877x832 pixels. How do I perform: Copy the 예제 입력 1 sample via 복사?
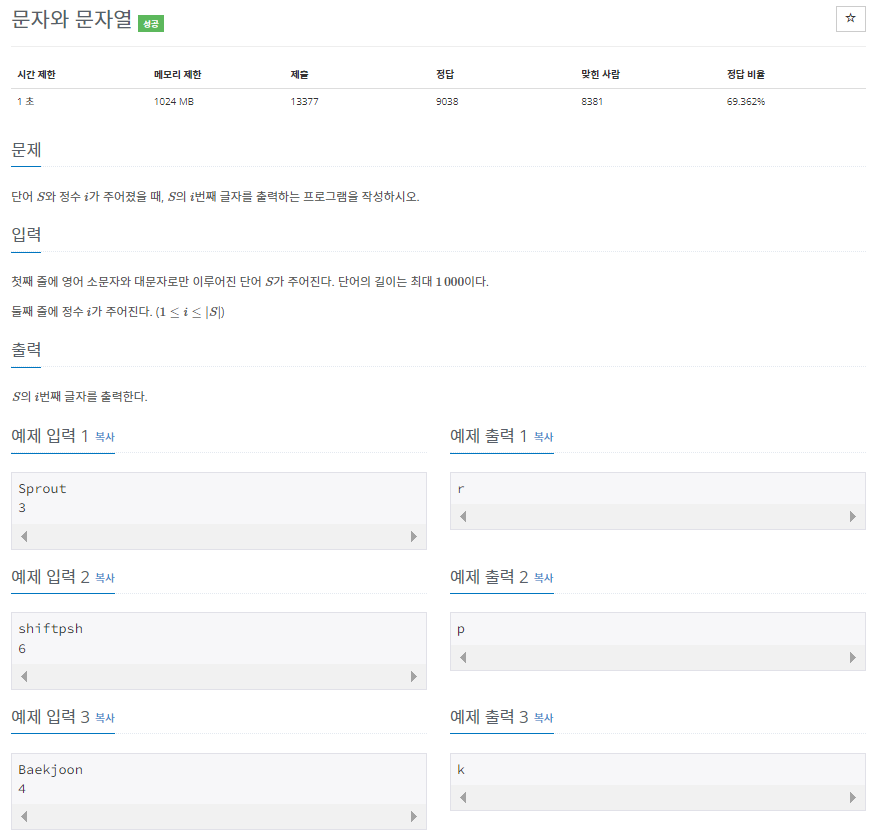coord(104,437)
